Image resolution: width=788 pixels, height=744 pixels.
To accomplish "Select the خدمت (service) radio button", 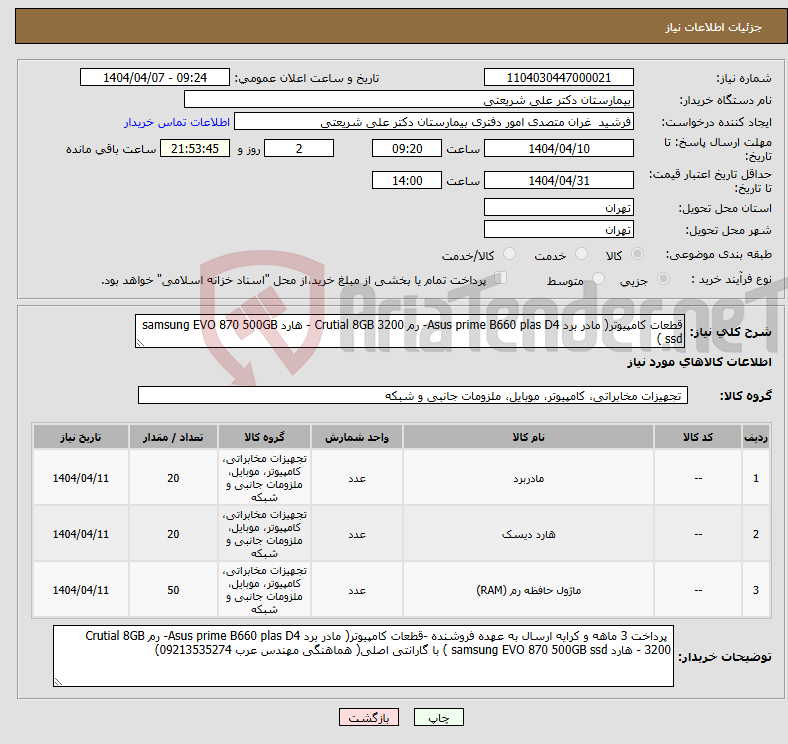I will pyautogui.click(x=581, y=254).
